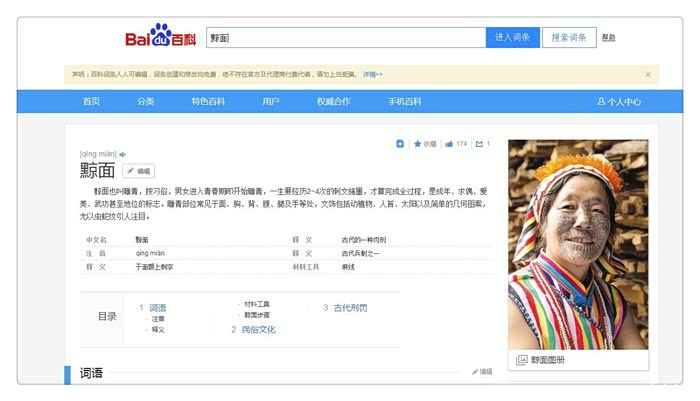Click the 目录 contents label
Image resolution: width=700 pixels, height=401 pixels.
[x=107, y=317]
